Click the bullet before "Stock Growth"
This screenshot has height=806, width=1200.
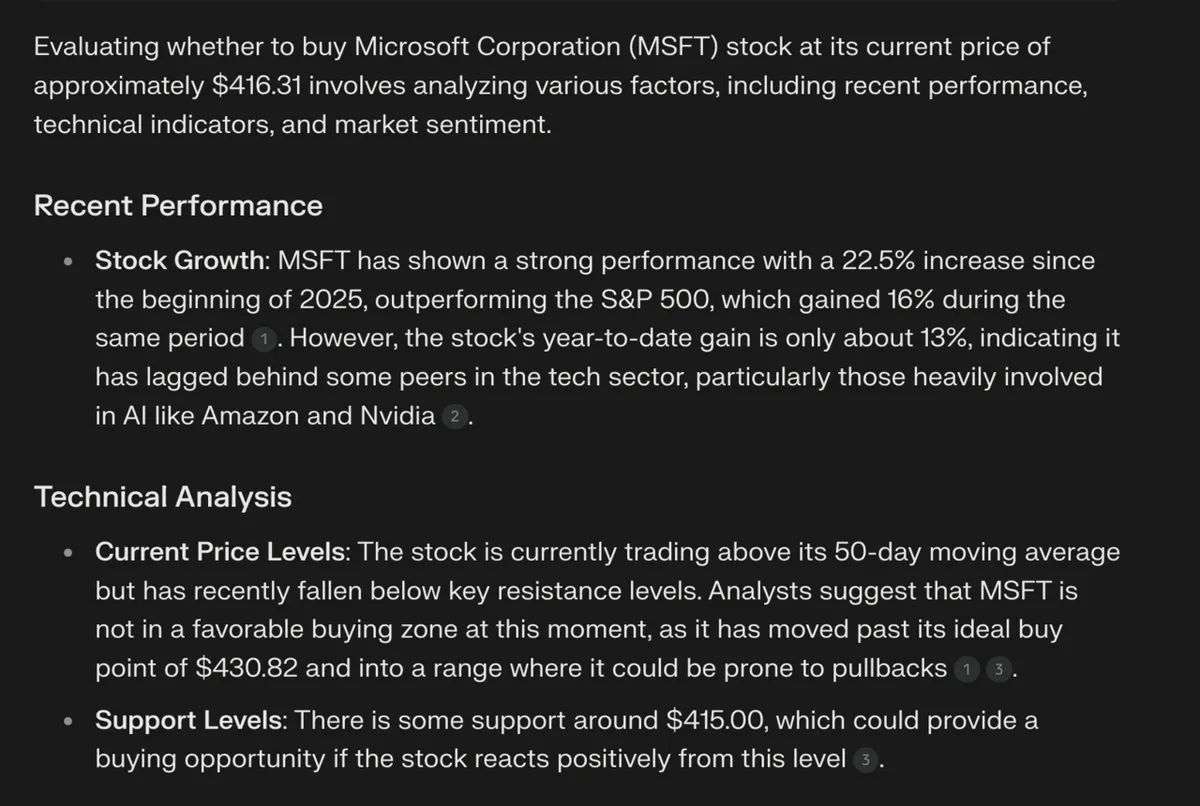click(x=68, y=263)
